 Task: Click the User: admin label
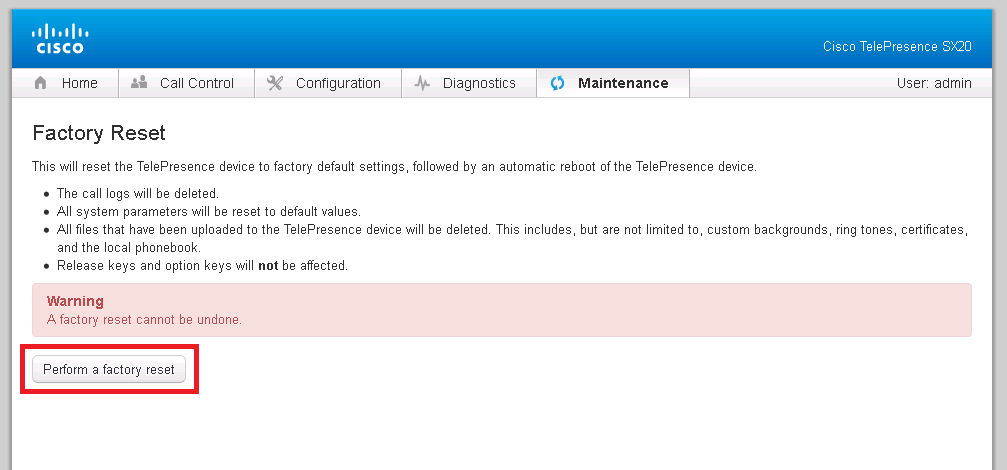coord(934,83)
